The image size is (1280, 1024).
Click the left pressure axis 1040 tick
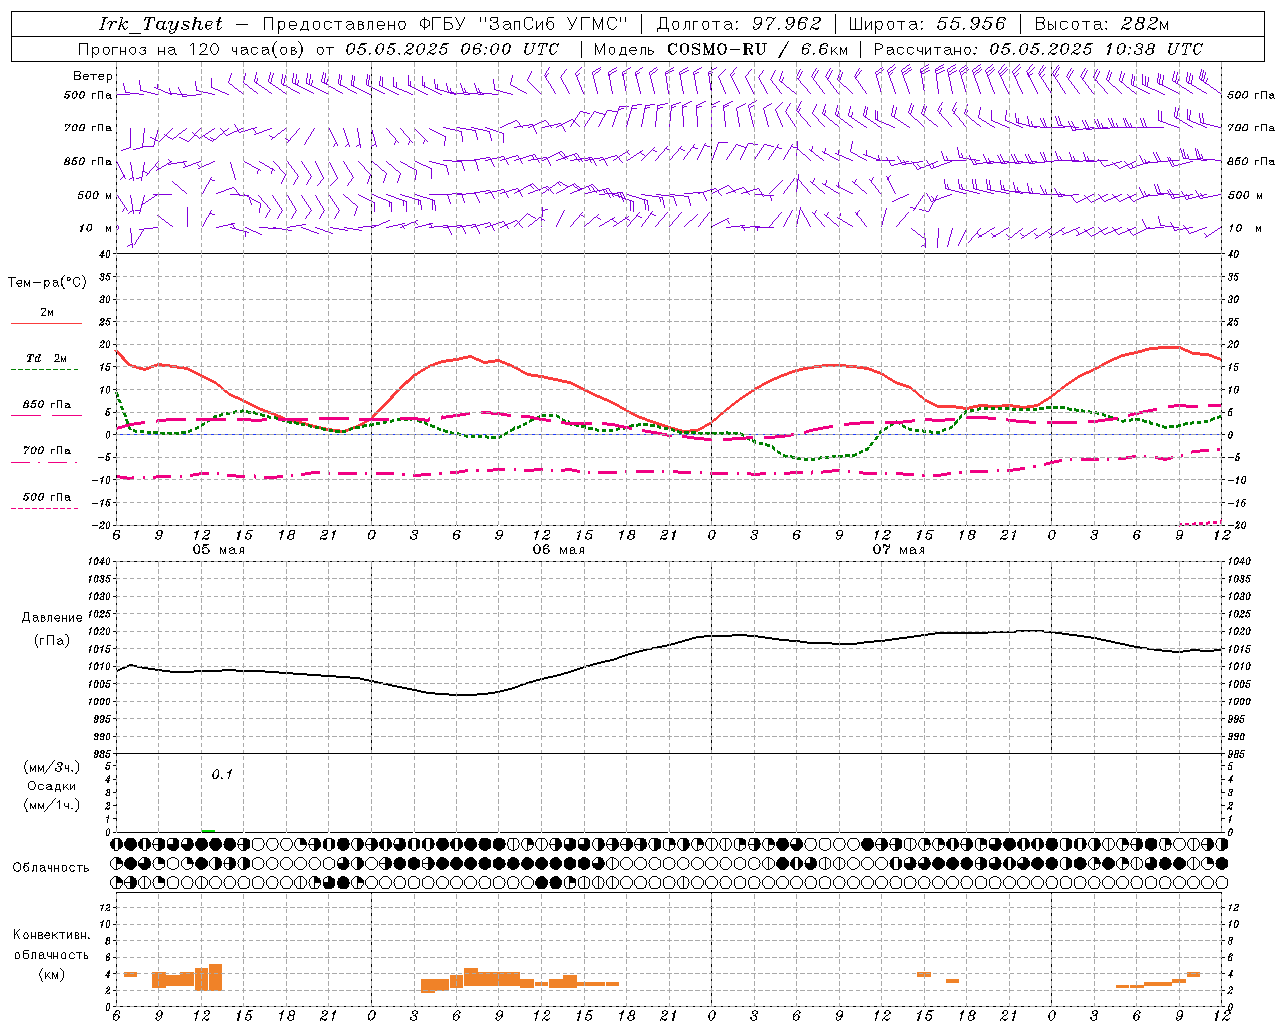pos(99,562)
